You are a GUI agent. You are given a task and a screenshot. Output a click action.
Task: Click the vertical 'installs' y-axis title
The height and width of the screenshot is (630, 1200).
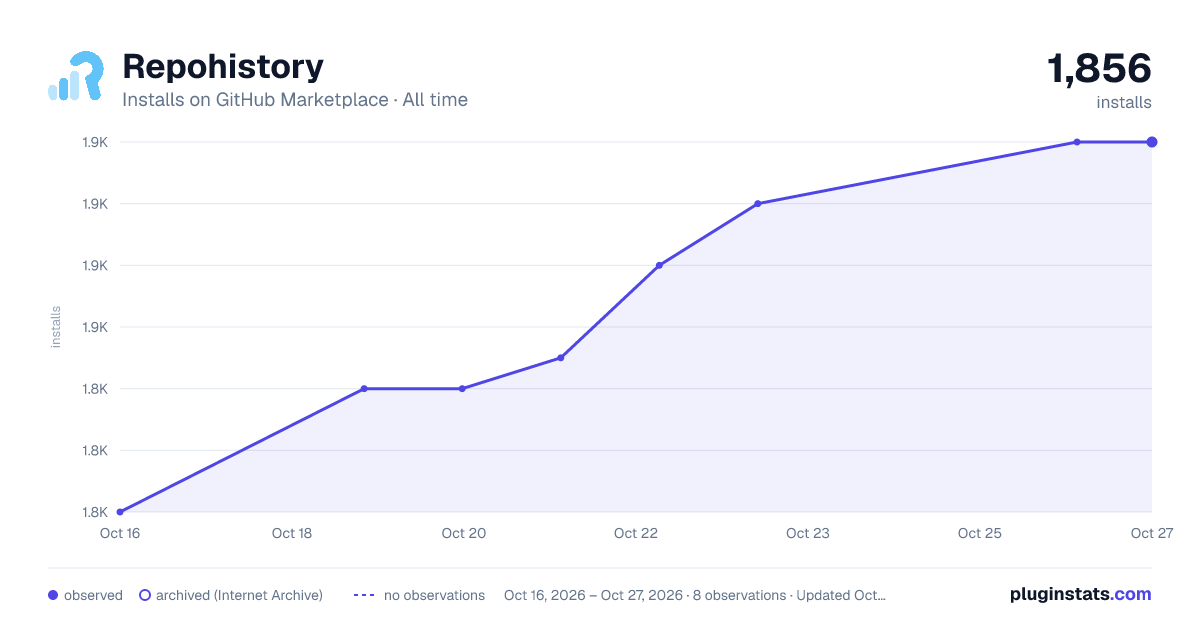coord(56,327)
